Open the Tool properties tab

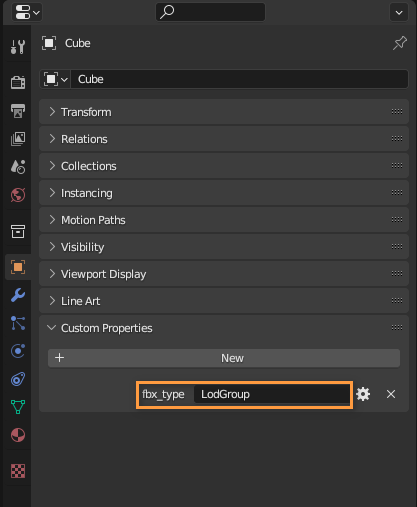coord(18,47)
